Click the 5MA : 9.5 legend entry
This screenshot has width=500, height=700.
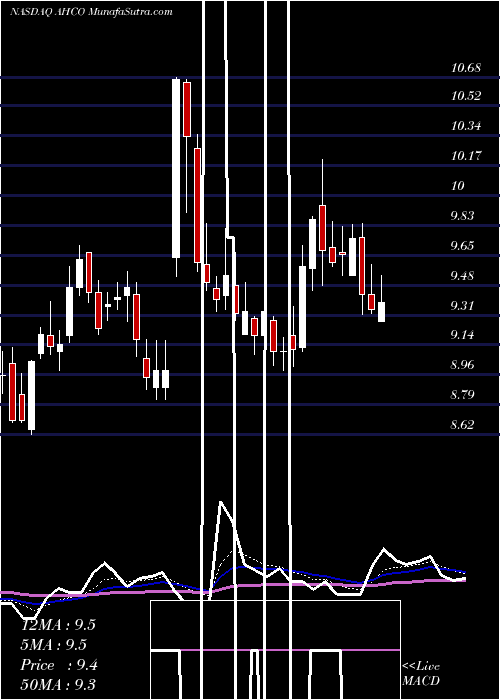(54, 645)
